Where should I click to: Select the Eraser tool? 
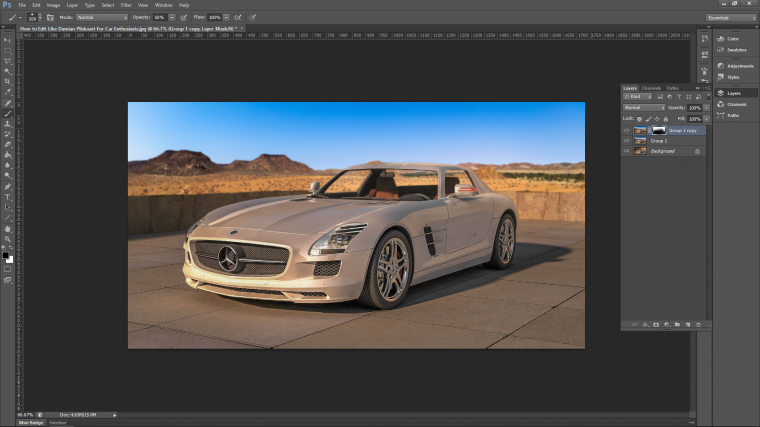(x=7, y=144)
